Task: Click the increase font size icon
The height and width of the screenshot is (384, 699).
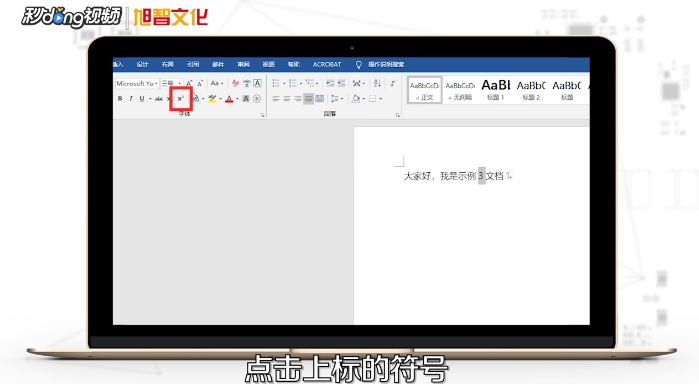Action: point(189,83)
